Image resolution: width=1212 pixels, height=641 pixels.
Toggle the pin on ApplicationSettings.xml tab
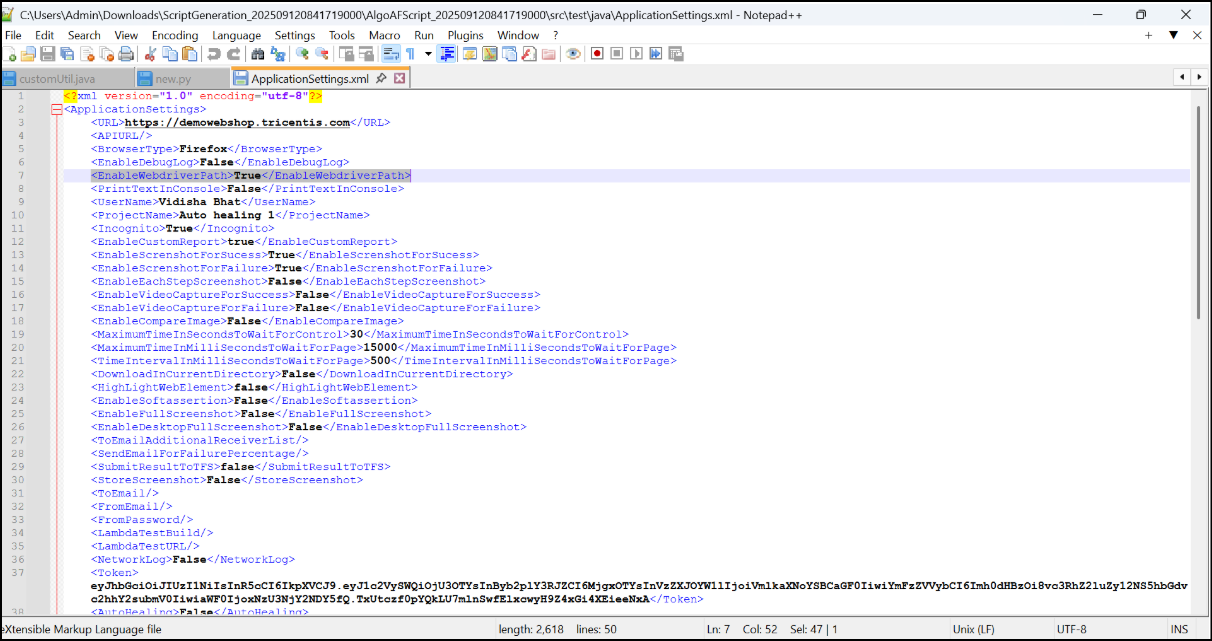381,78
